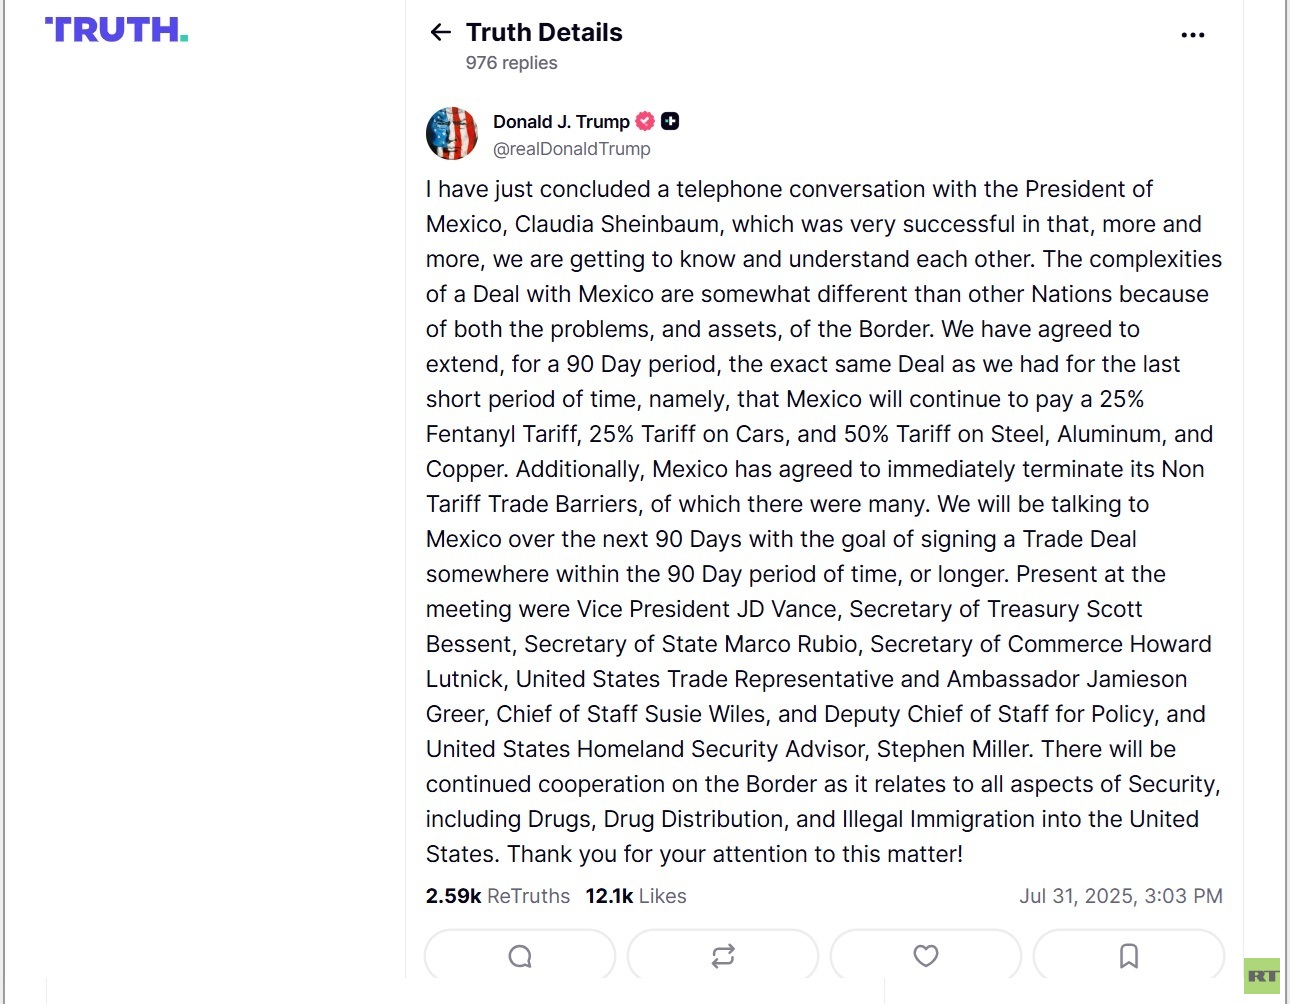Visit the @realDonaldTrump handle link
Viewport: 1290px width, 1004px height.
[572, 149]
